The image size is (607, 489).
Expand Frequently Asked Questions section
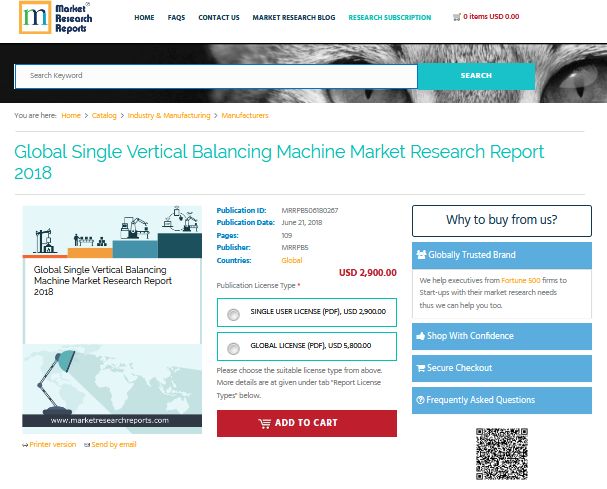[x=502, y=400]
